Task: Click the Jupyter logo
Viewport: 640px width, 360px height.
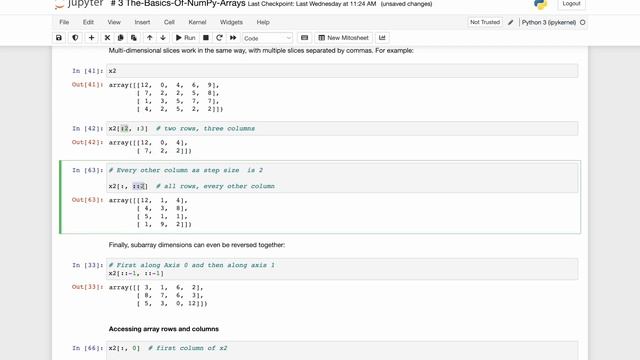Action: point(79,4)
